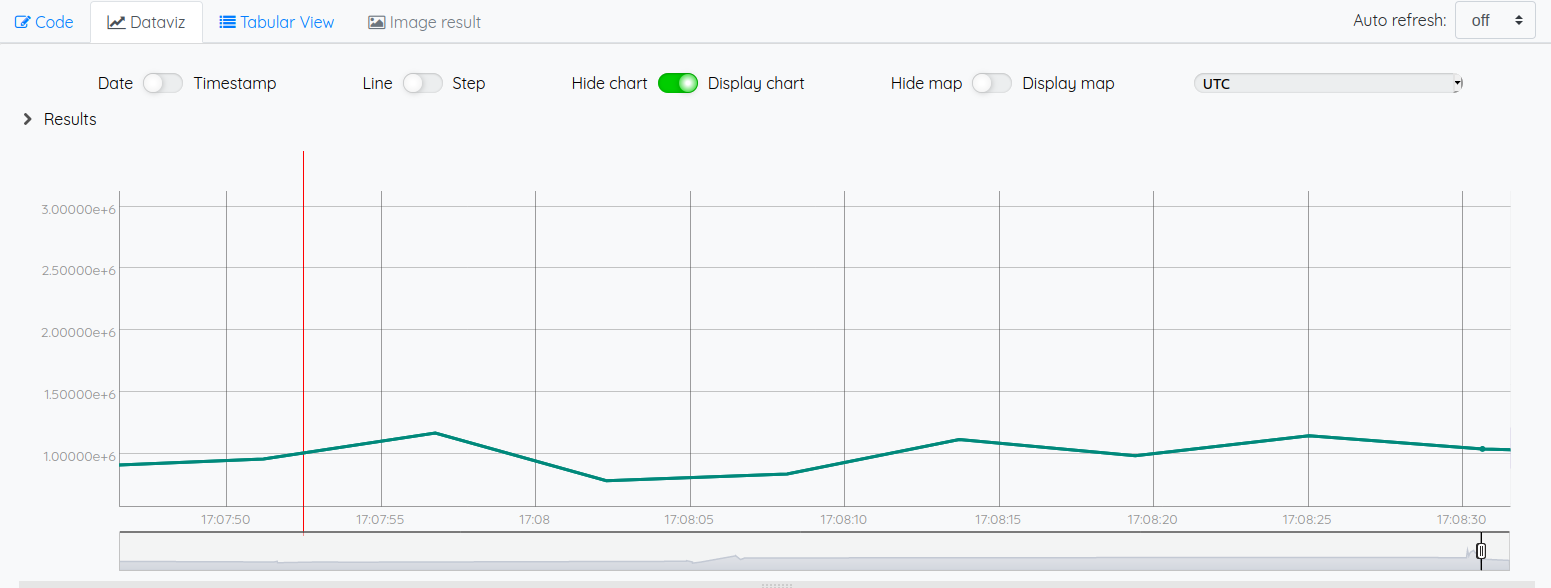Expand the Results section chevron
This screenshot has width=1551, height=588.
coord(27,119)
